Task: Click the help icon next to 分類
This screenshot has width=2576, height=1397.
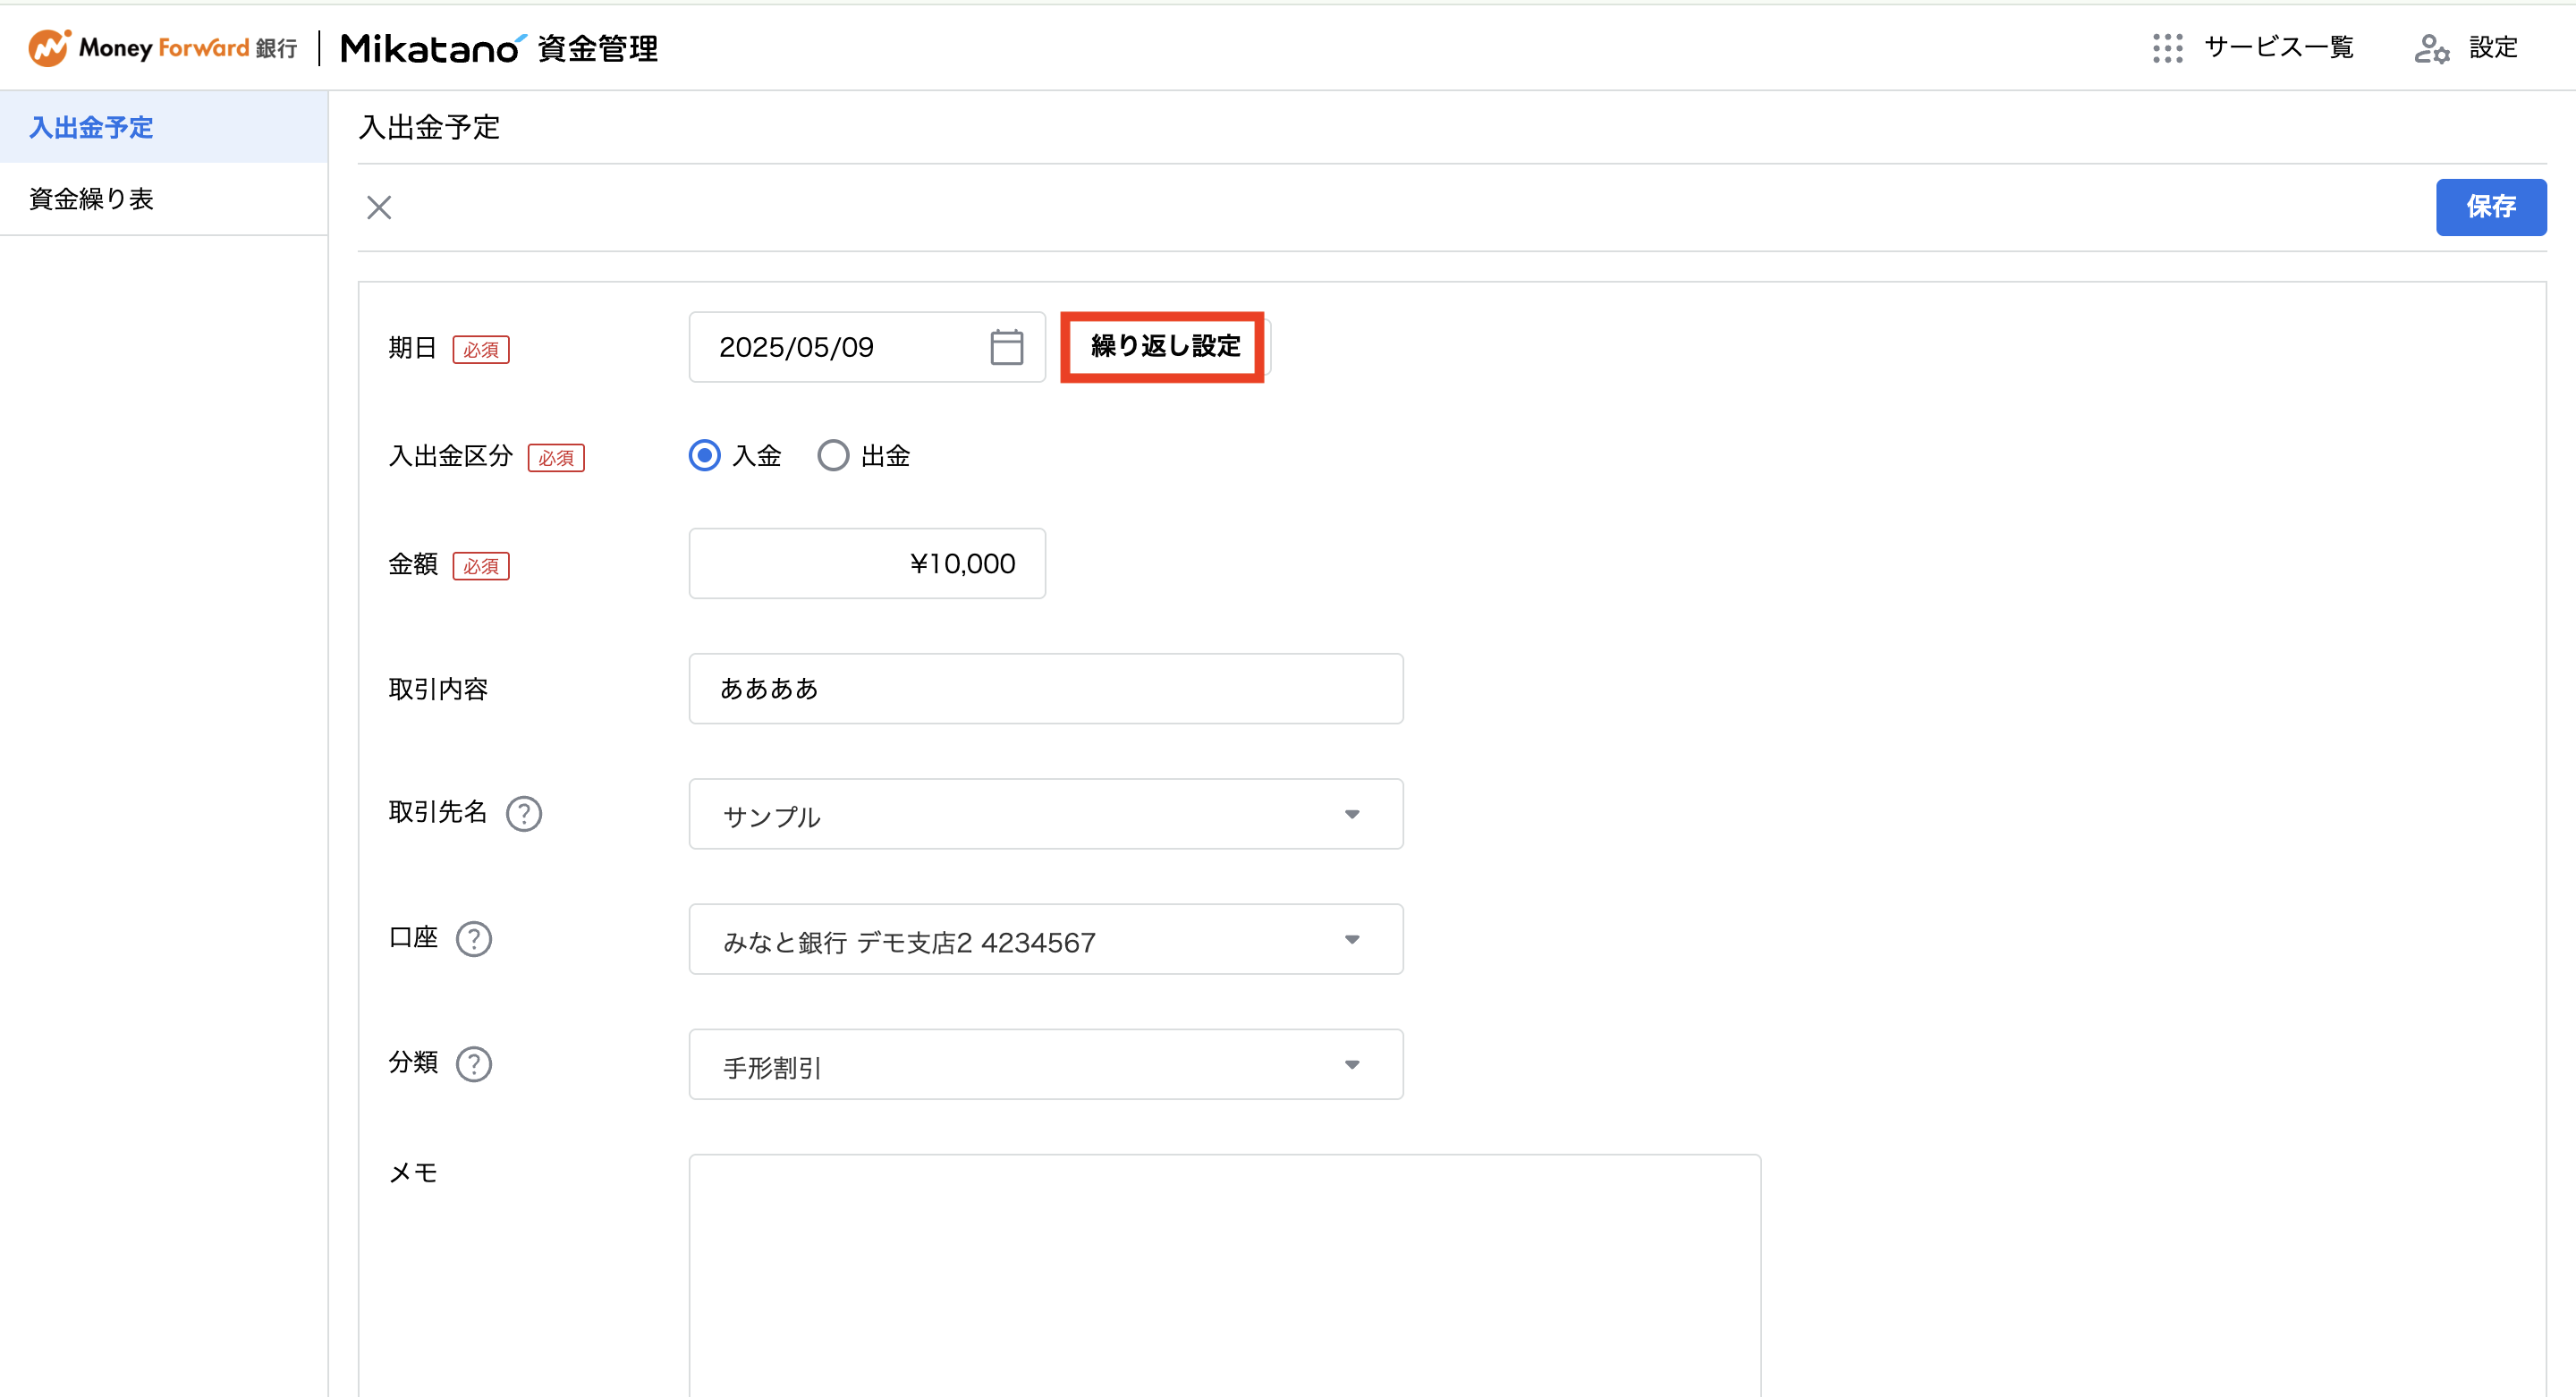Action: pyautogui.click(x=474, y=1063)
